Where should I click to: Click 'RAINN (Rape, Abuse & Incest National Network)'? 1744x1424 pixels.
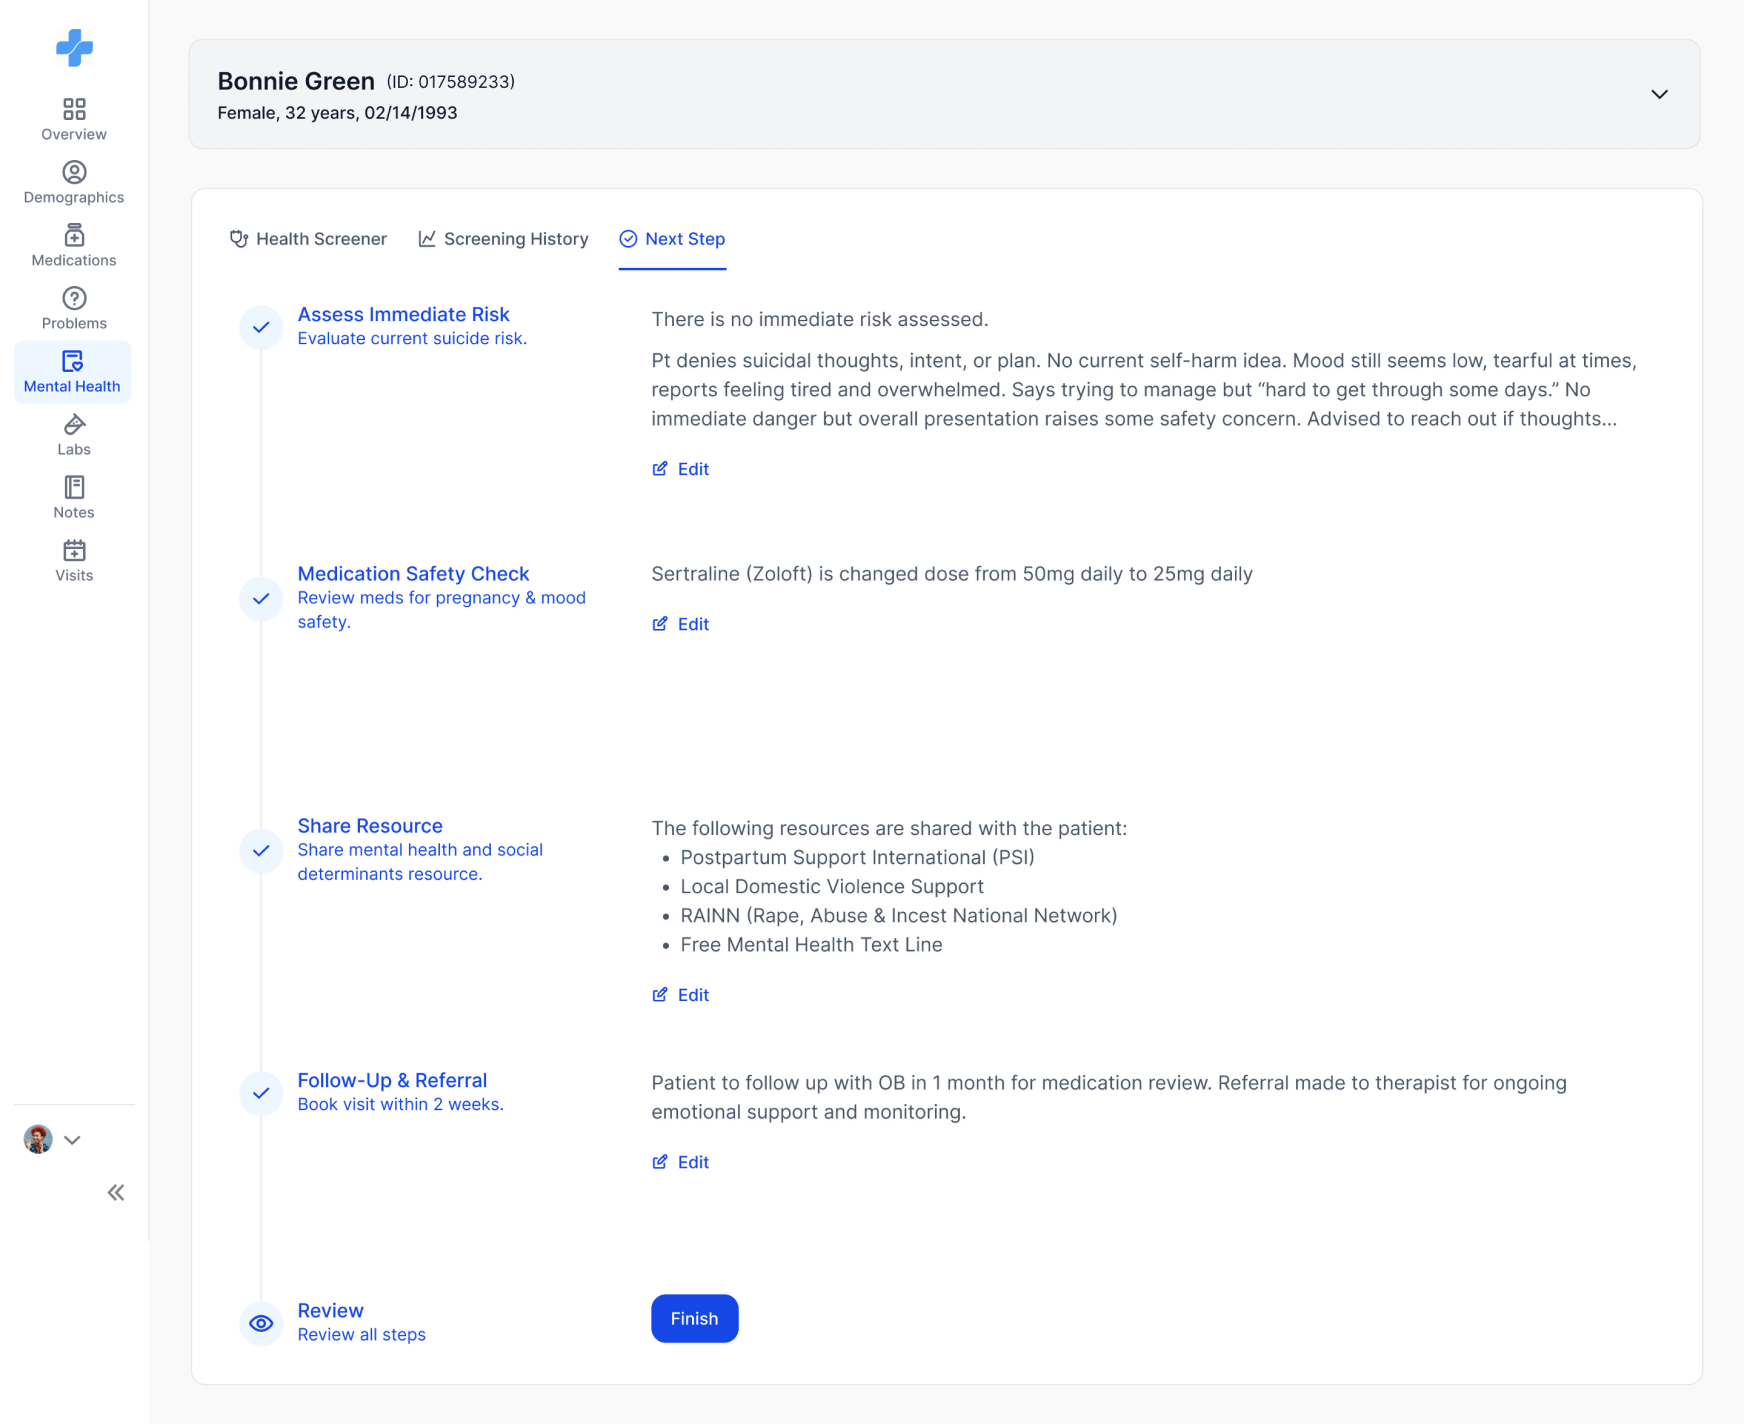point(899,915)
